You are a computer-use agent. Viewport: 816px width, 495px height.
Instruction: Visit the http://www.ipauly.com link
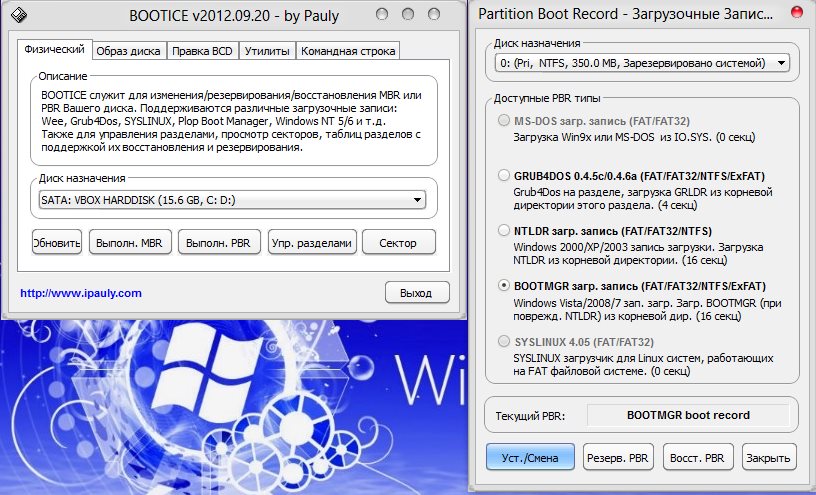(x=81, y=293)
